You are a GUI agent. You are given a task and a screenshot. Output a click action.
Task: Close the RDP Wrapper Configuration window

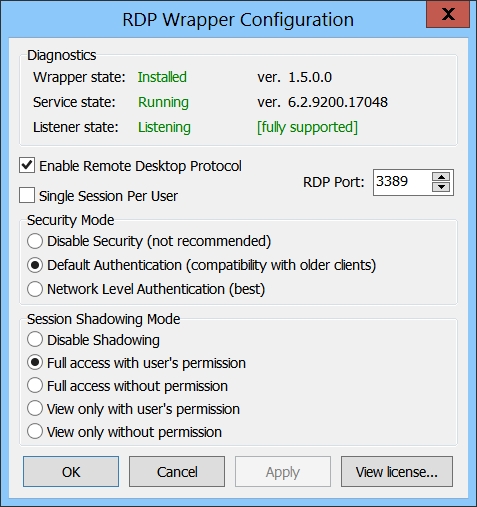448,14
